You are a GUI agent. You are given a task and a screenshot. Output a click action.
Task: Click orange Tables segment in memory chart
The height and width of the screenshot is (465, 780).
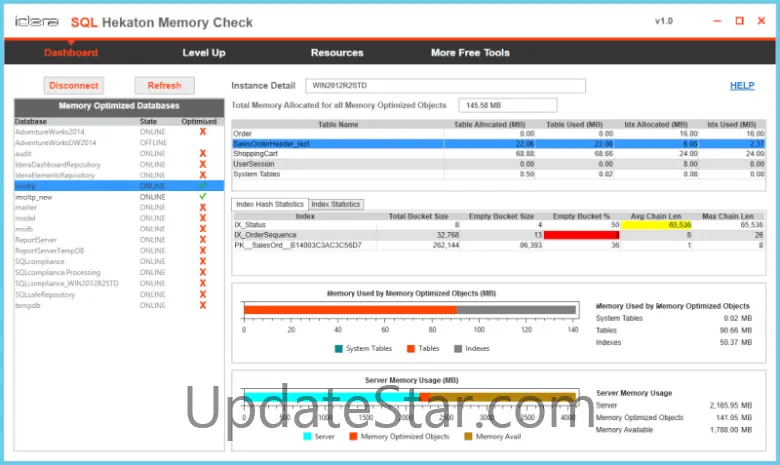(x=350, y=310)
